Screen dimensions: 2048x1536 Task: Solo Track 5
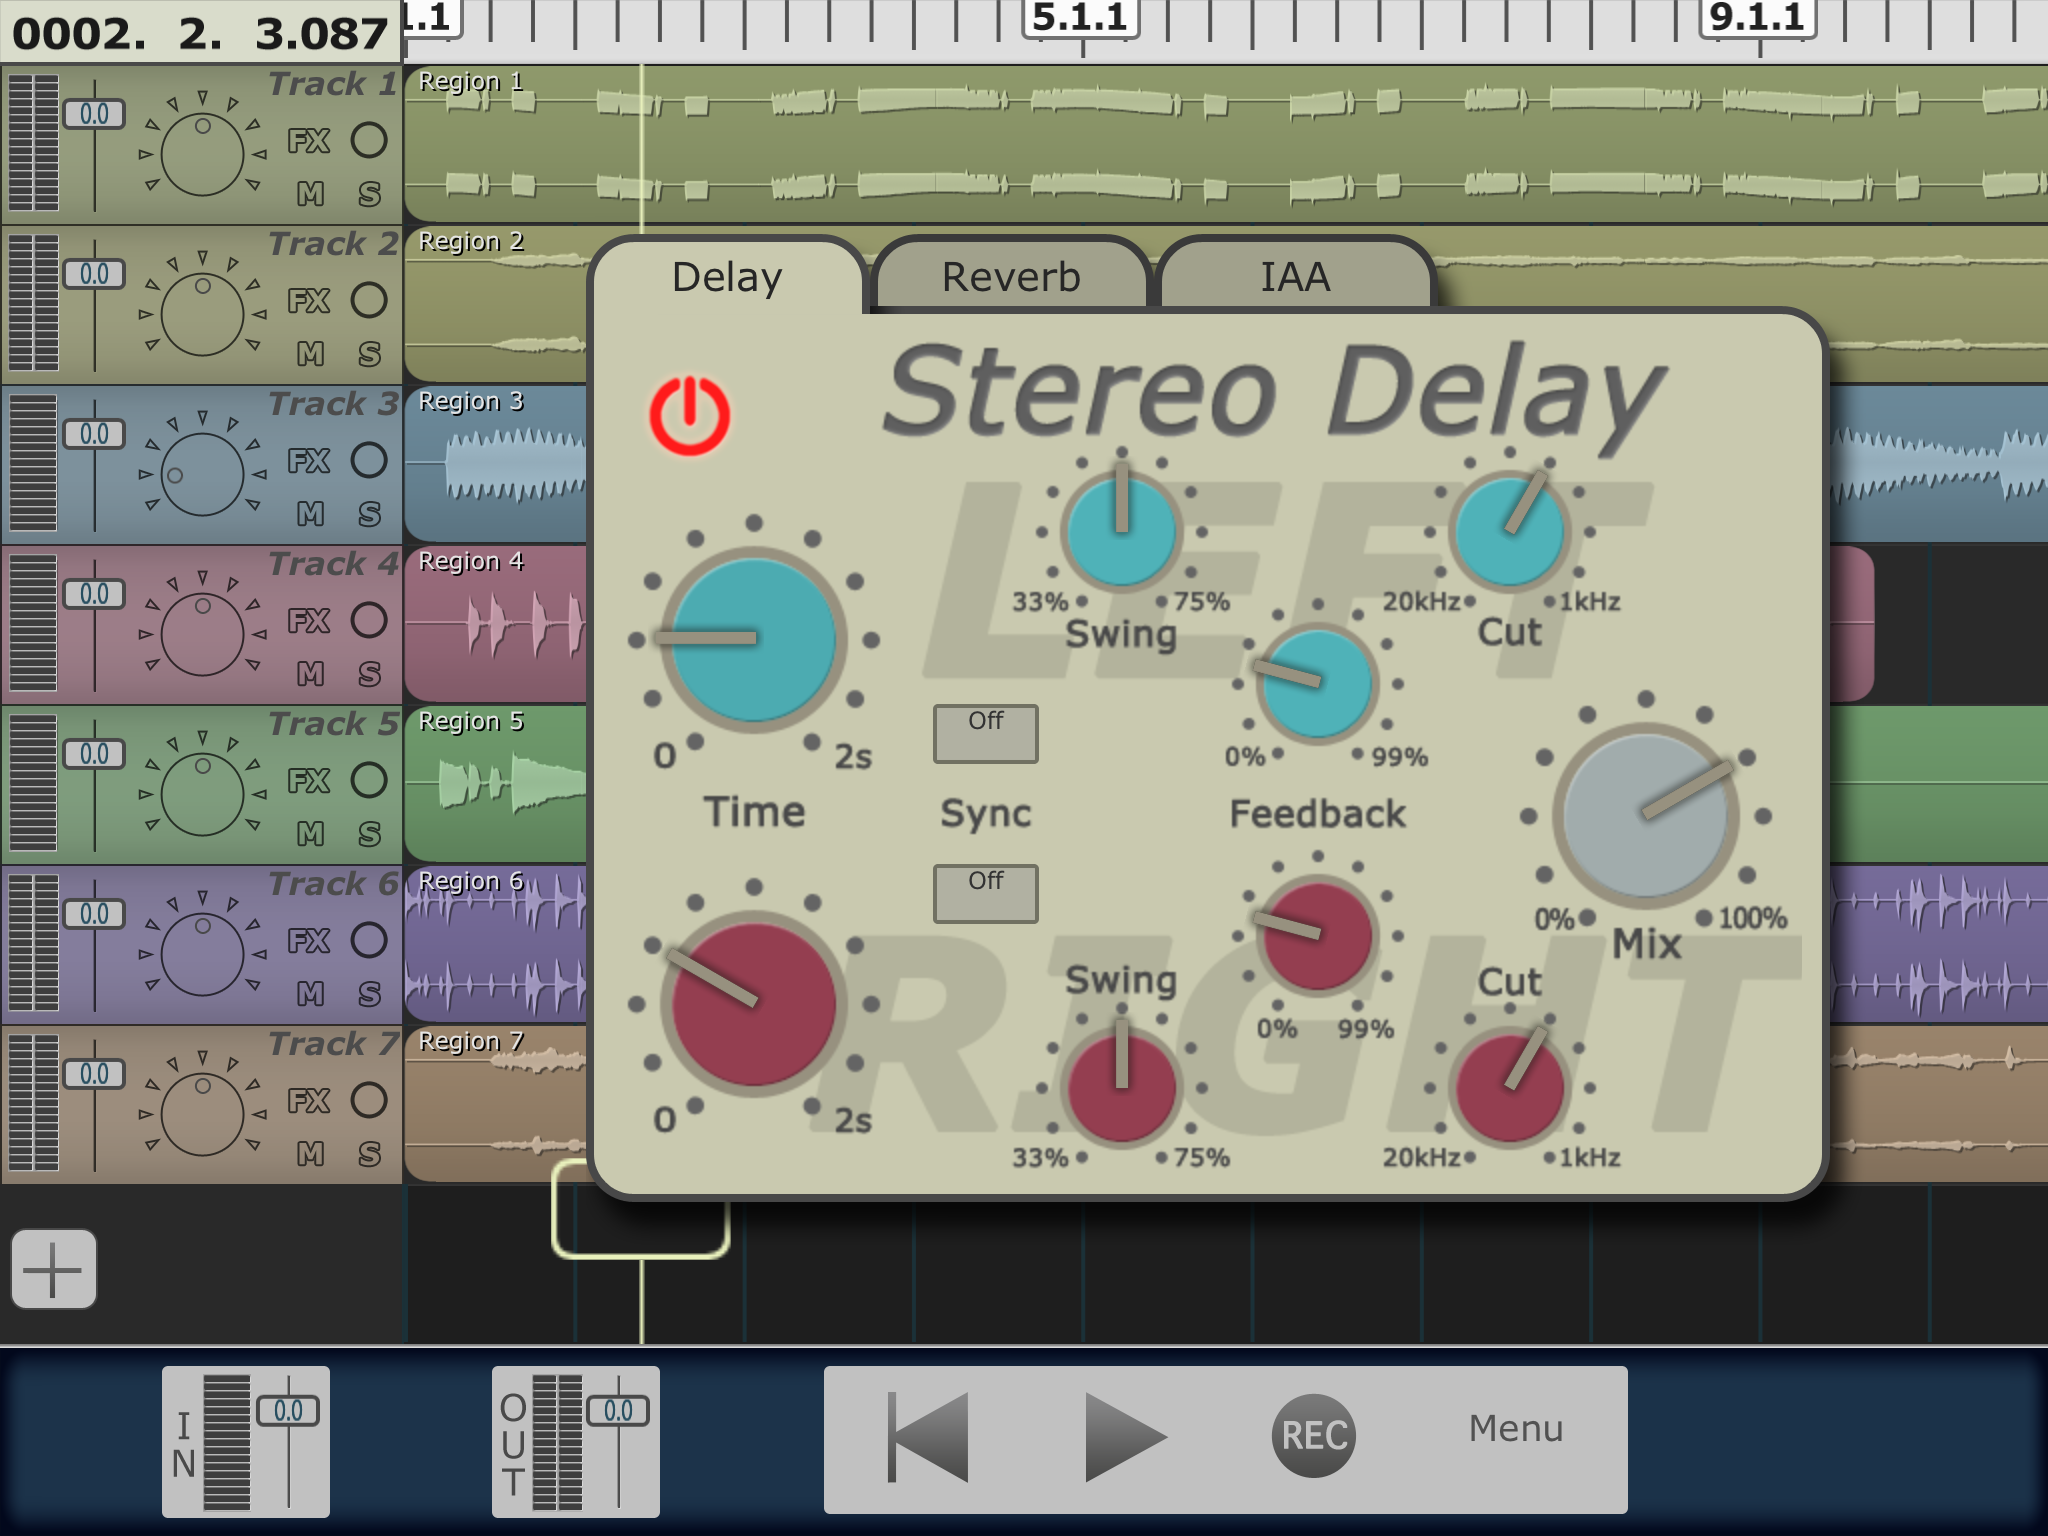369,833
